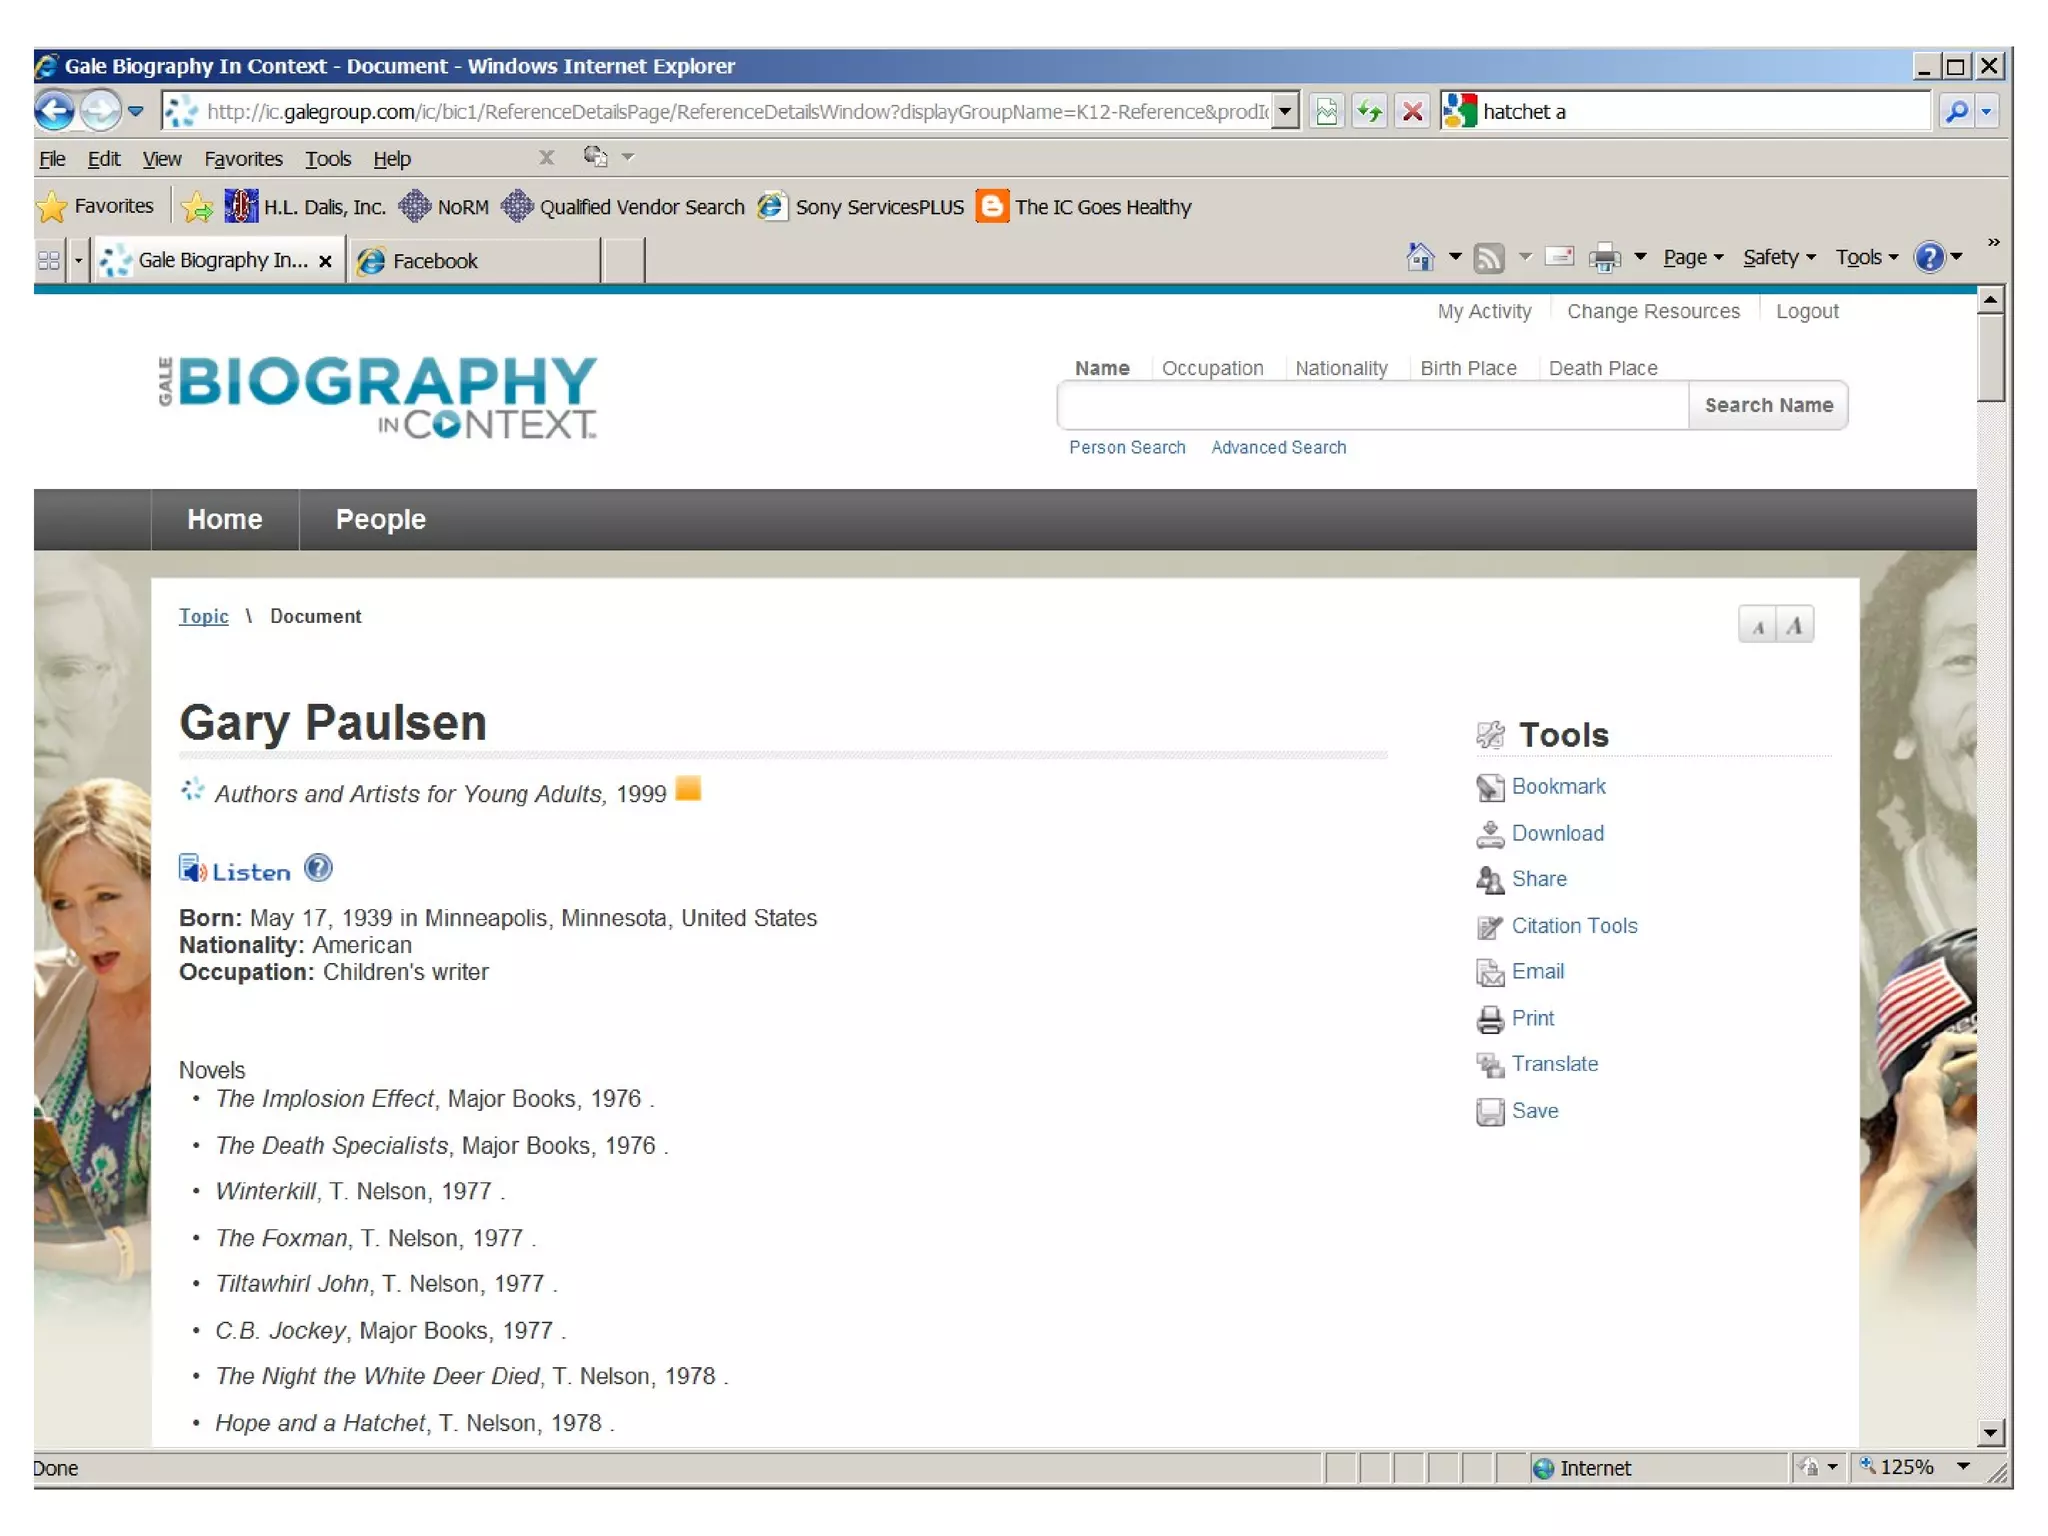Click the Listen speaker icon
Image resolution: width=2048 pixels, height=1536 pixels.
point(192,870)
